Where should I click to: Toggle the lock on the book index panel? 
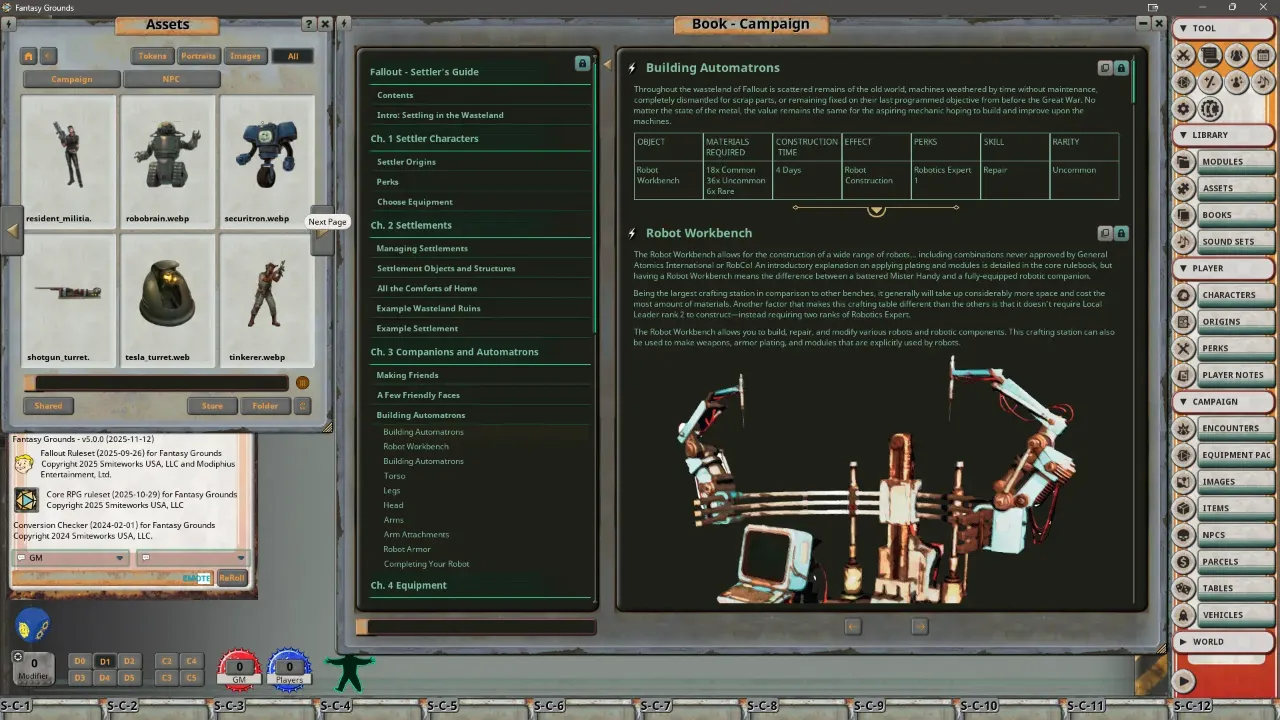(582, 63)
